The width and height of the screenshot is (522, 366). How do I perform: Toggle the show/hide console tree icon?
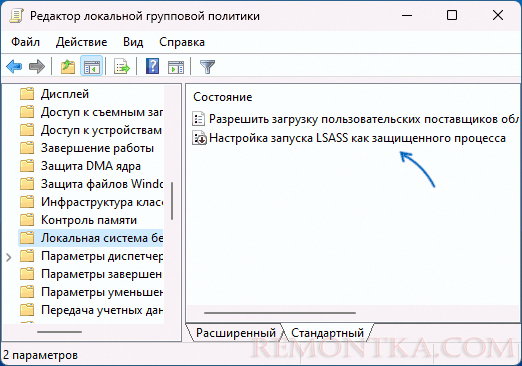(92, 66)
